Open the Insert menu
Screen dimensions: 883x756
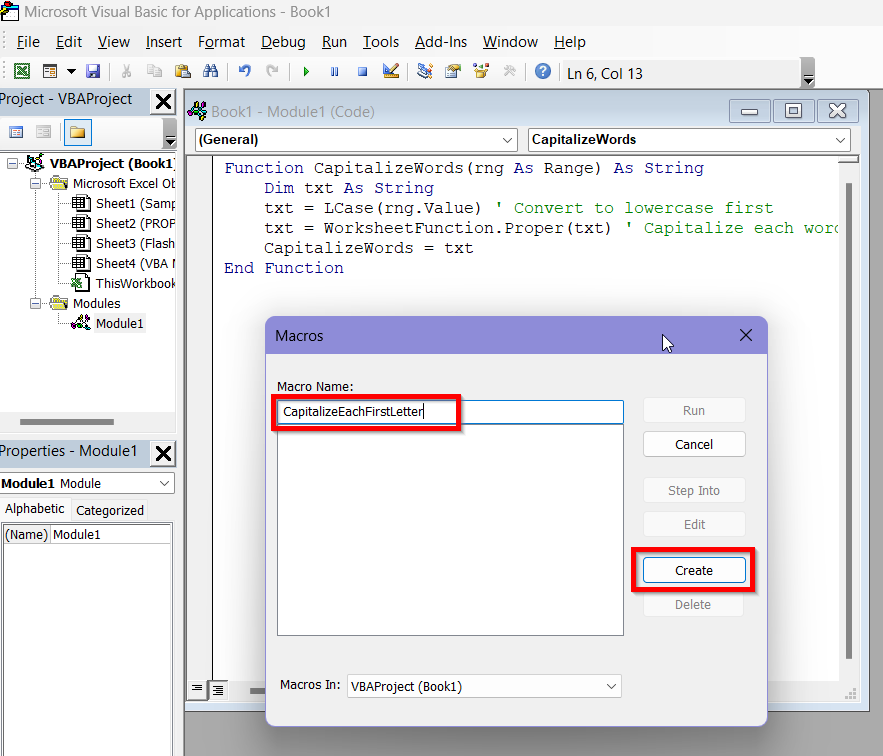pos(164,42)
